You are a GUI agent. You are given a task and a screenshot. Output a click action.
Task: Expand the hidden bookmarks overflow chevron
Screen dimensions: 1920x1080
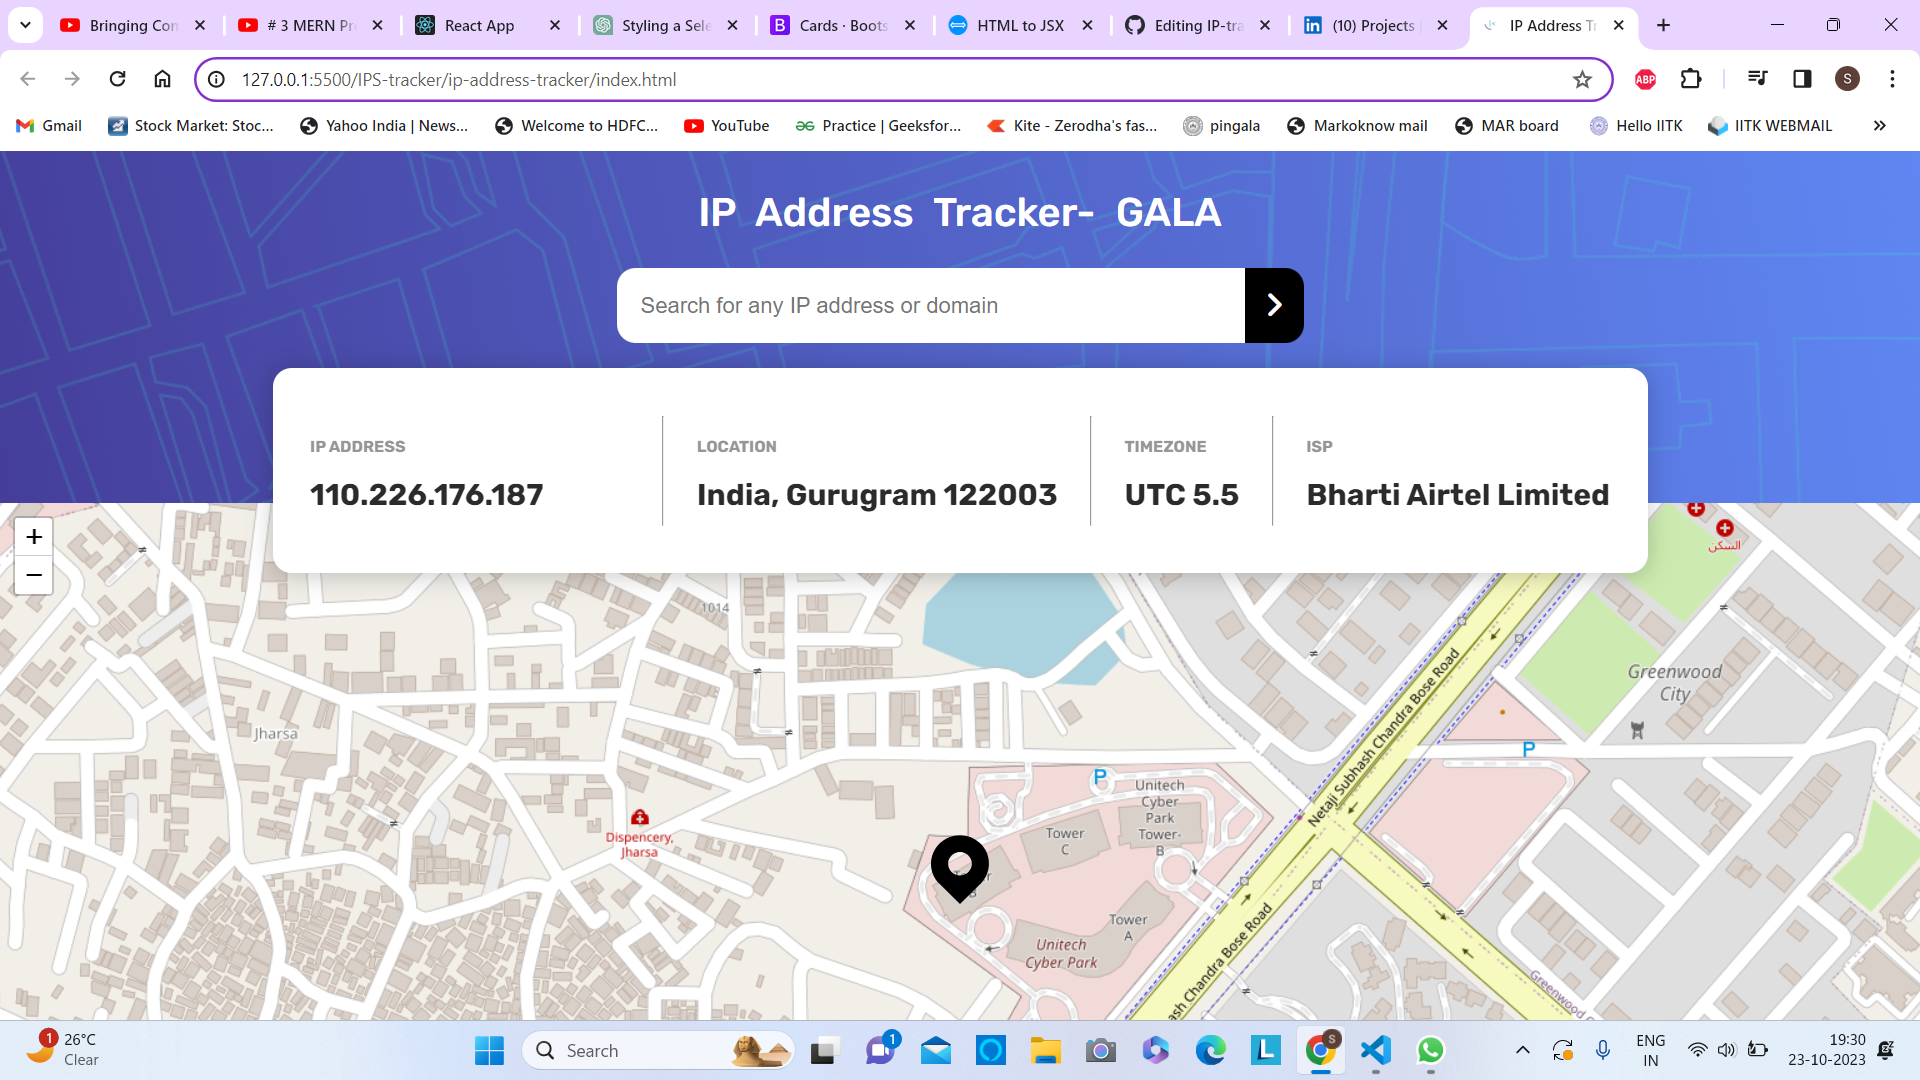point(1880,125)
